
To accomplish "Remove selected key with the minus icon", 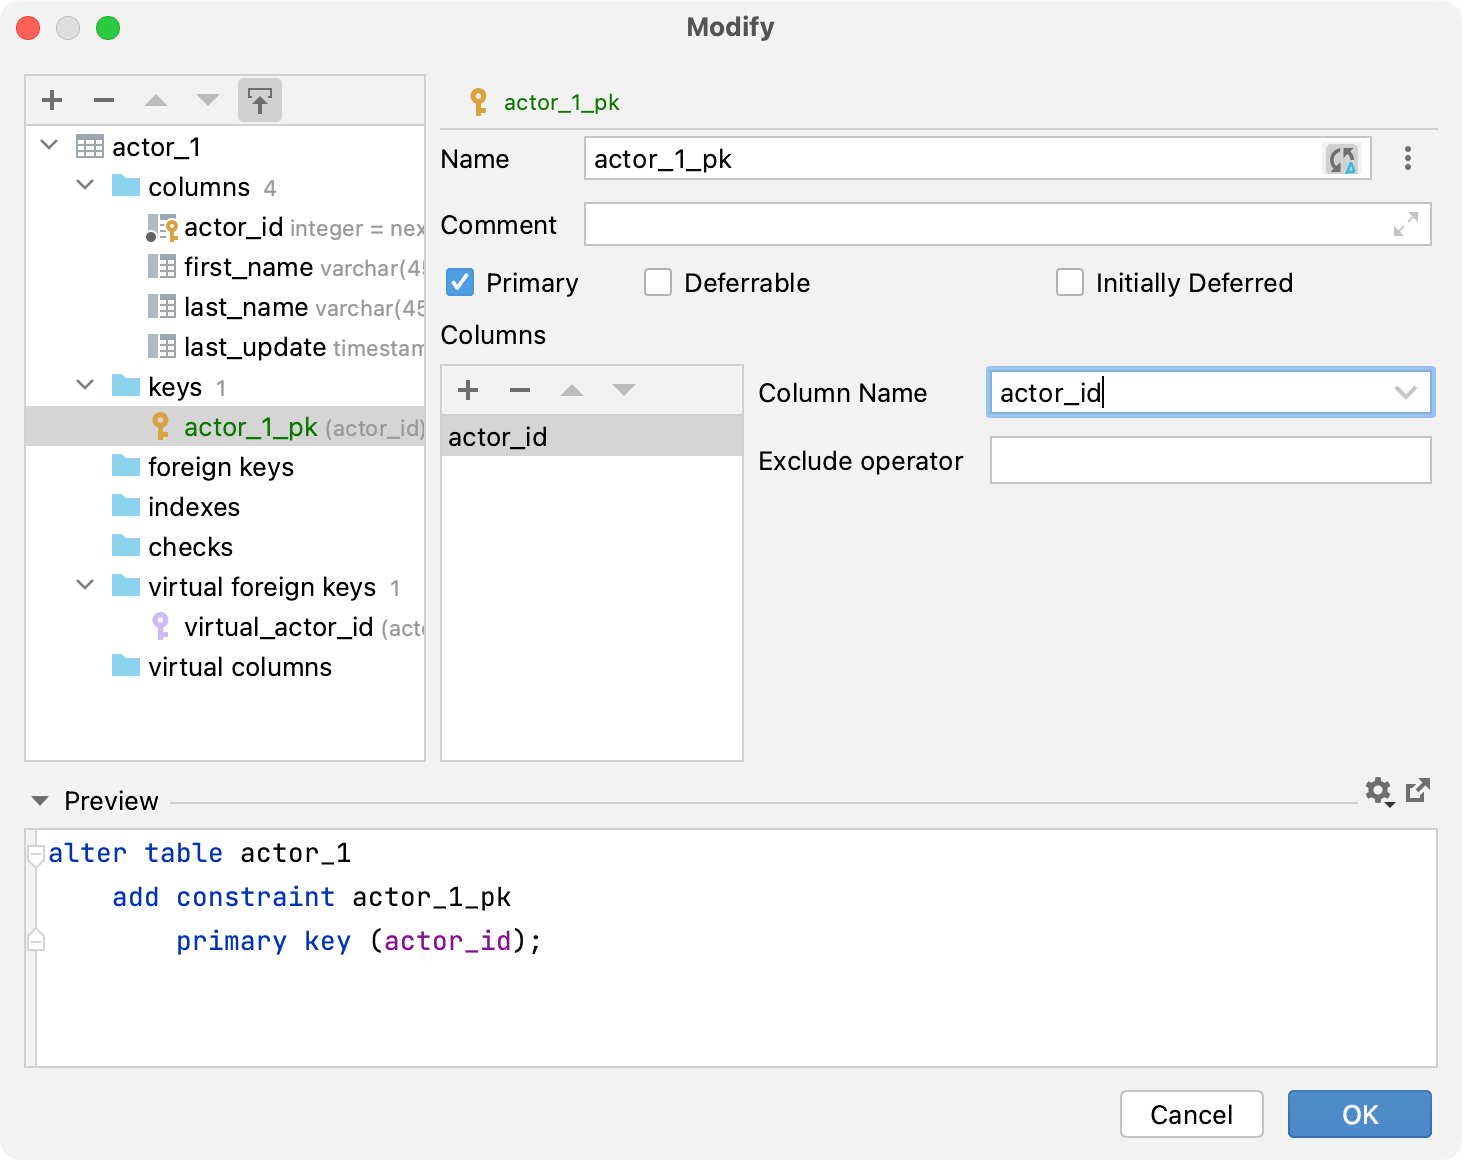I will coord(103,100).
